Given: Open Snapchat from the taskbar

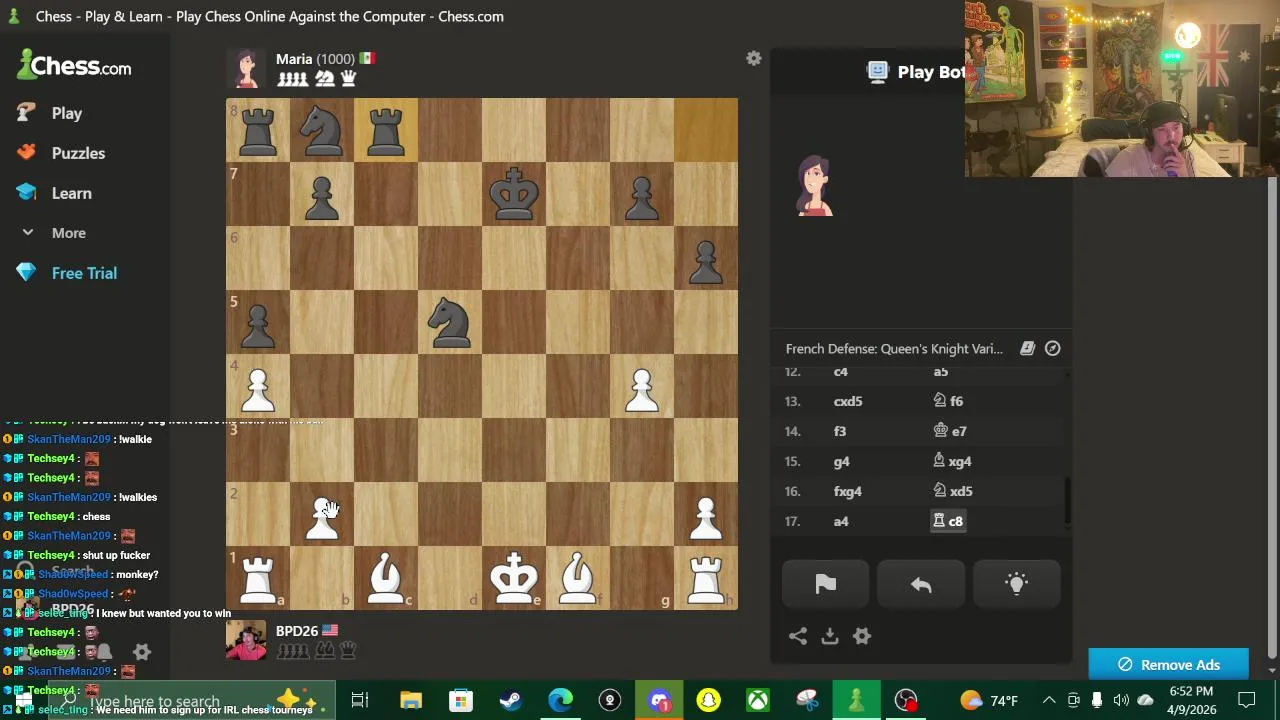Looking at the screenshot, I should tap(709, 700).
